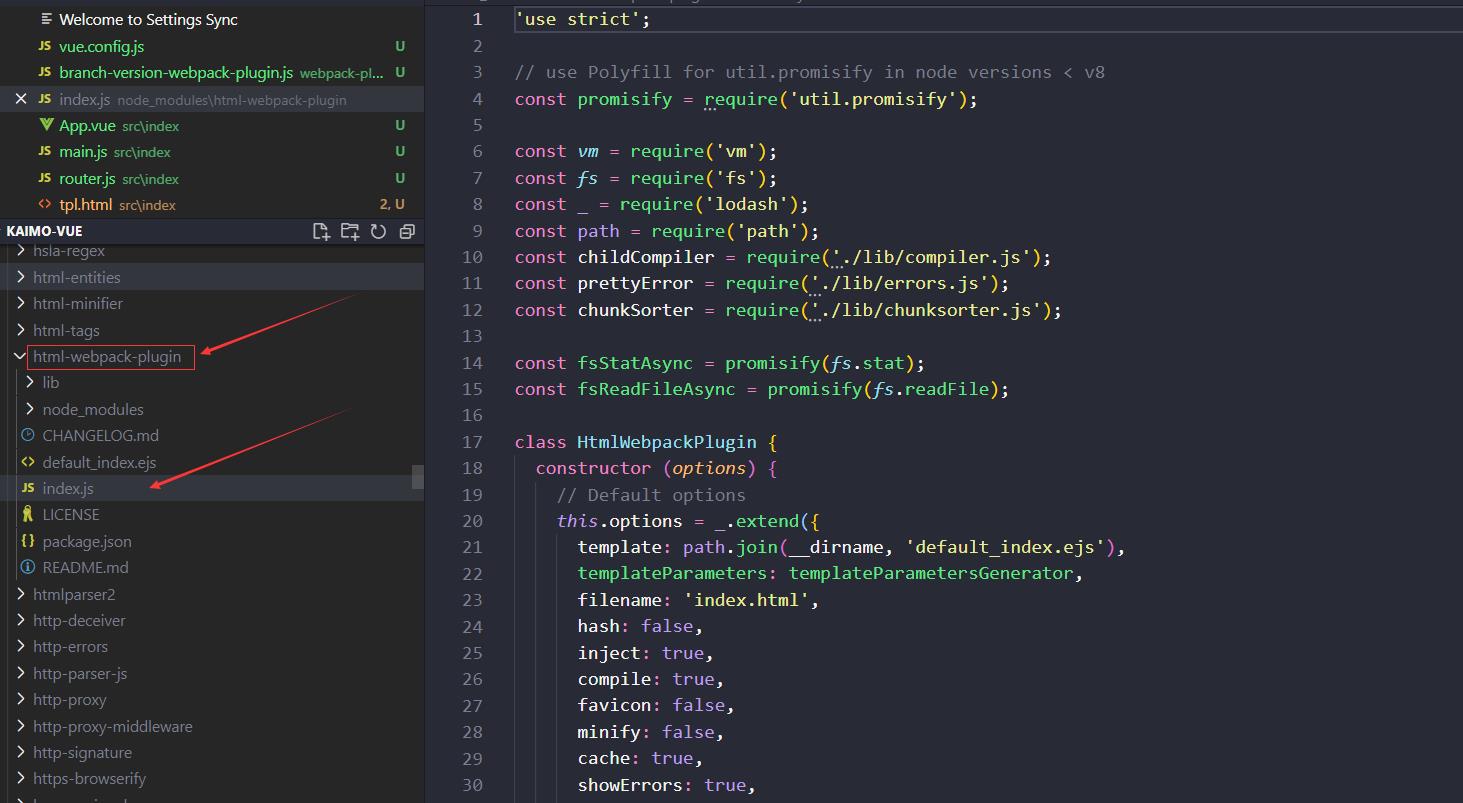This screenshot has height=803, width=1463.
Task: Click 'constructor' keyword on line 18
Action: (593, 468)
